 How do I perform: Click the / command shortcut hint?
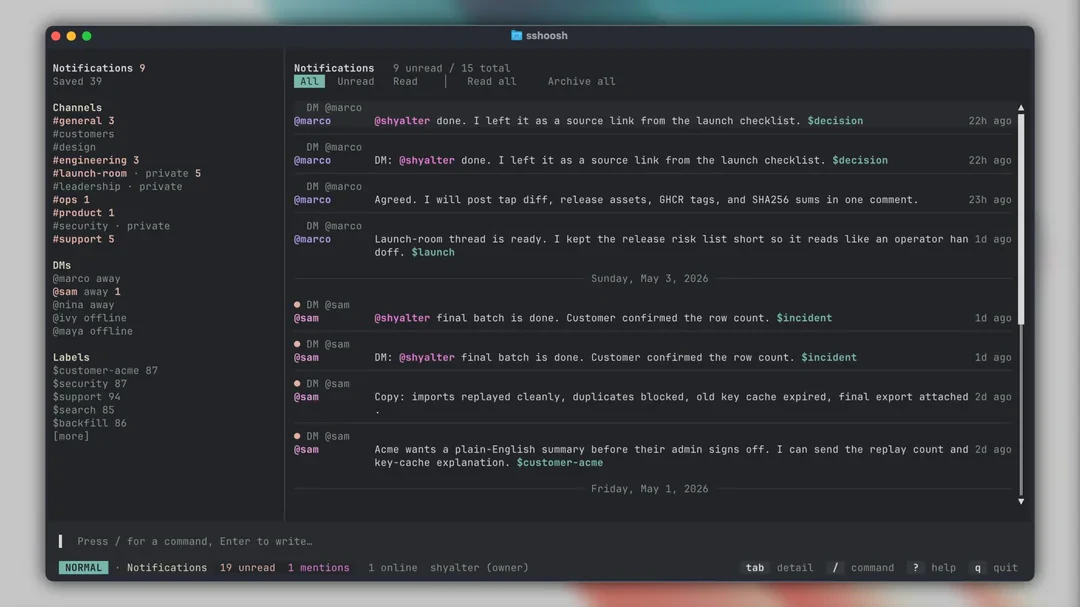861,568
